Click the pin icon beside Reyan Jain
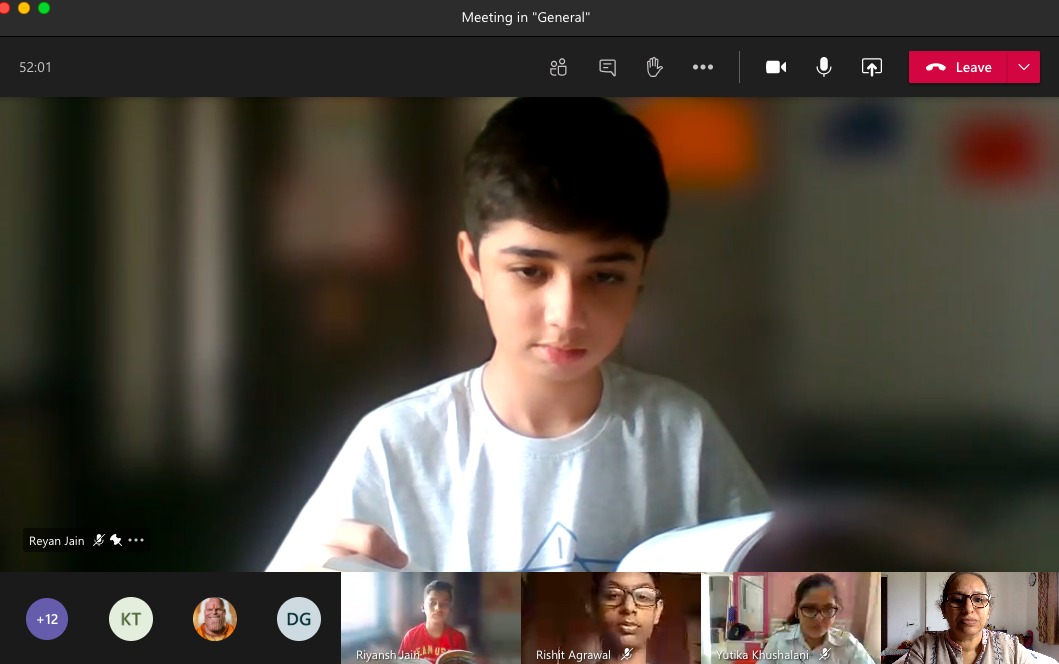The image size is (1059, 664). 115,540
